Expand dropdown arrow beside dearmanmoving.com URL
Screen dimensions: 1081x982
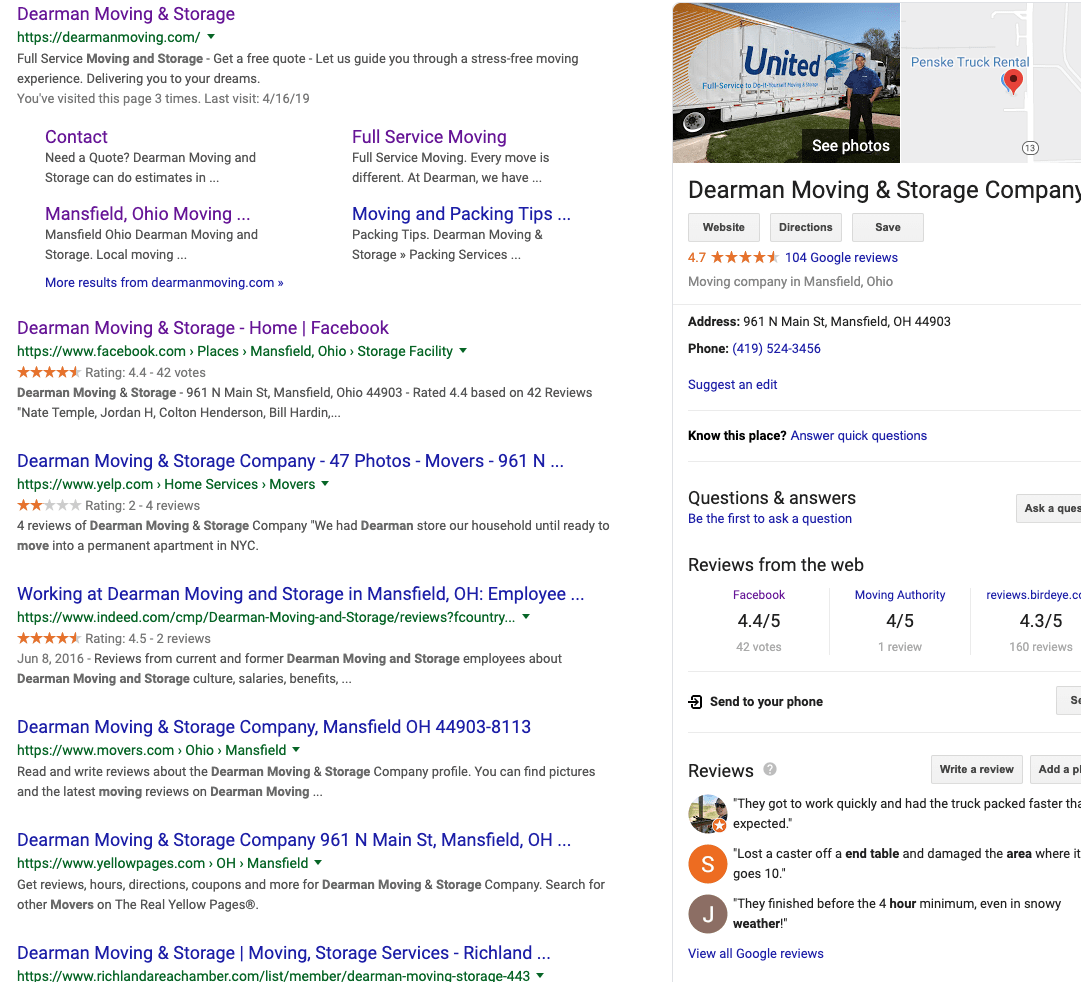click(211, 37)
